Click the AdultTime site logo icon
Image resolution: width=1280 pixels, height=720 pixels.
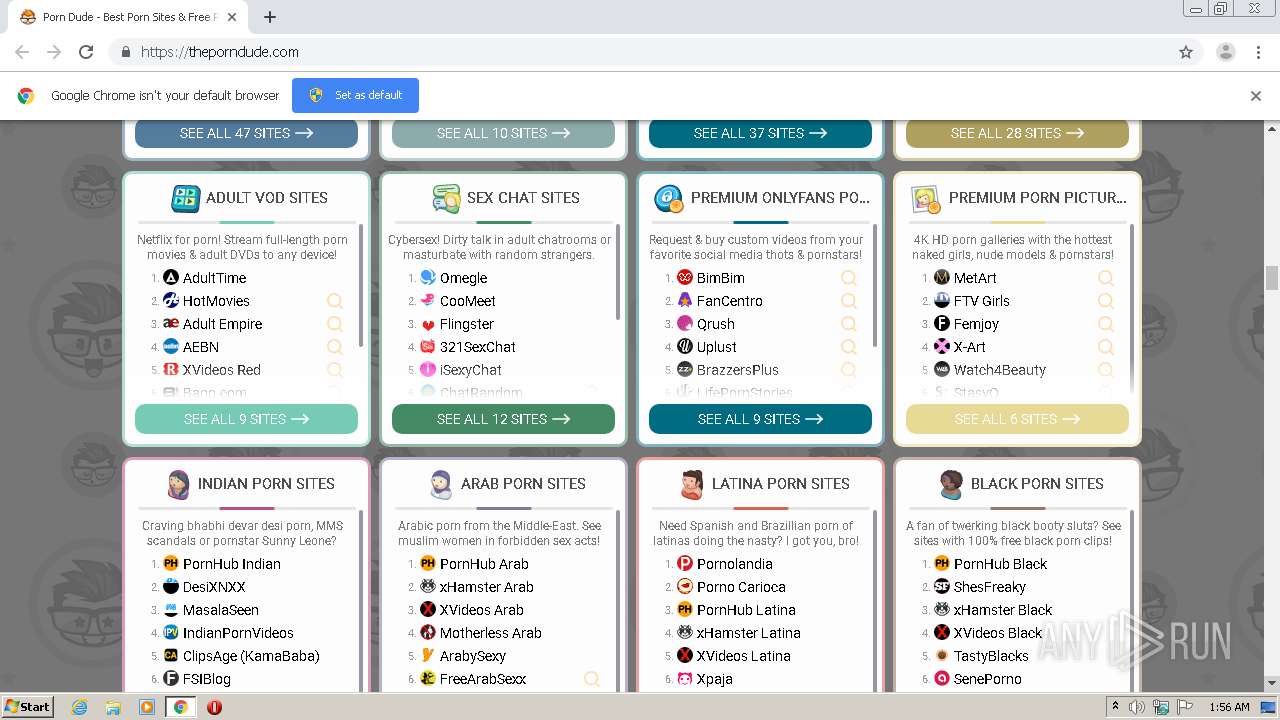pyautogui.click(x=171, y=278)
